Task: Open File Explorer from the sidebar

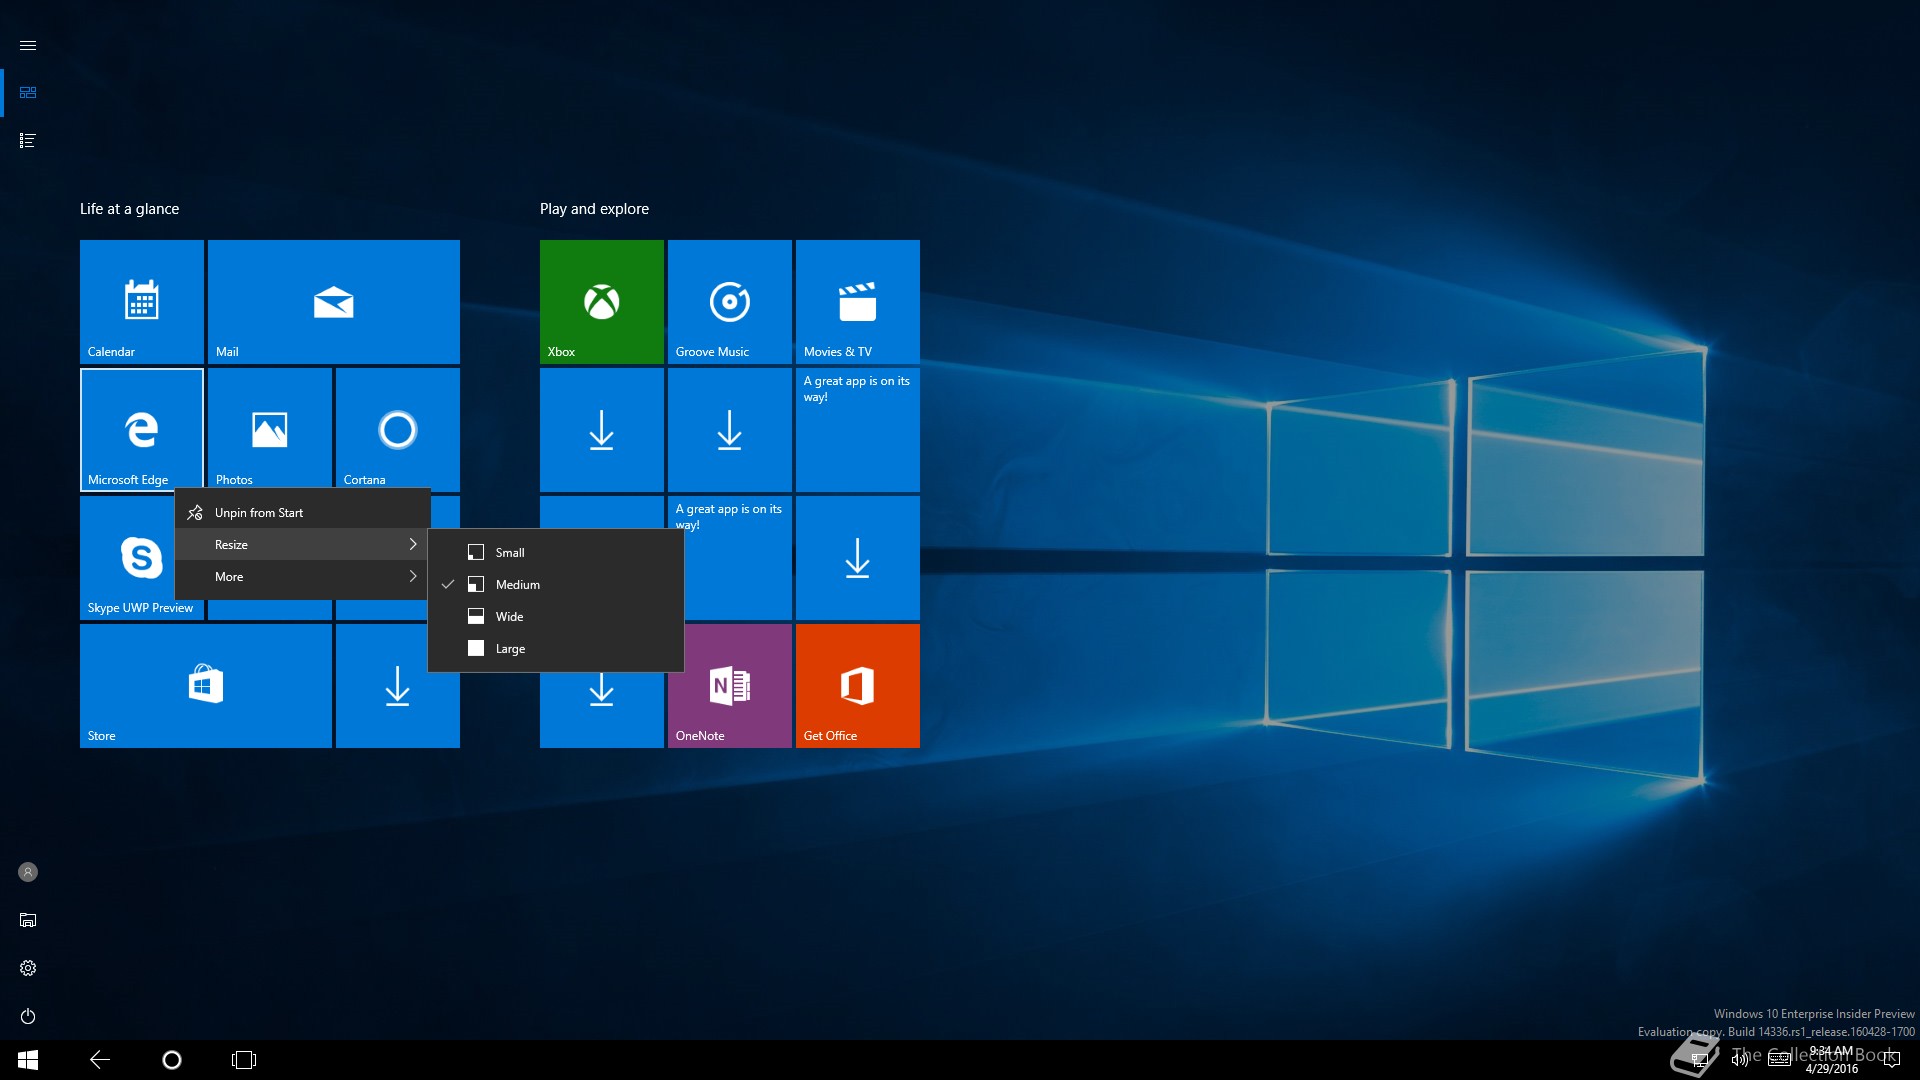Action: point(28,920)
